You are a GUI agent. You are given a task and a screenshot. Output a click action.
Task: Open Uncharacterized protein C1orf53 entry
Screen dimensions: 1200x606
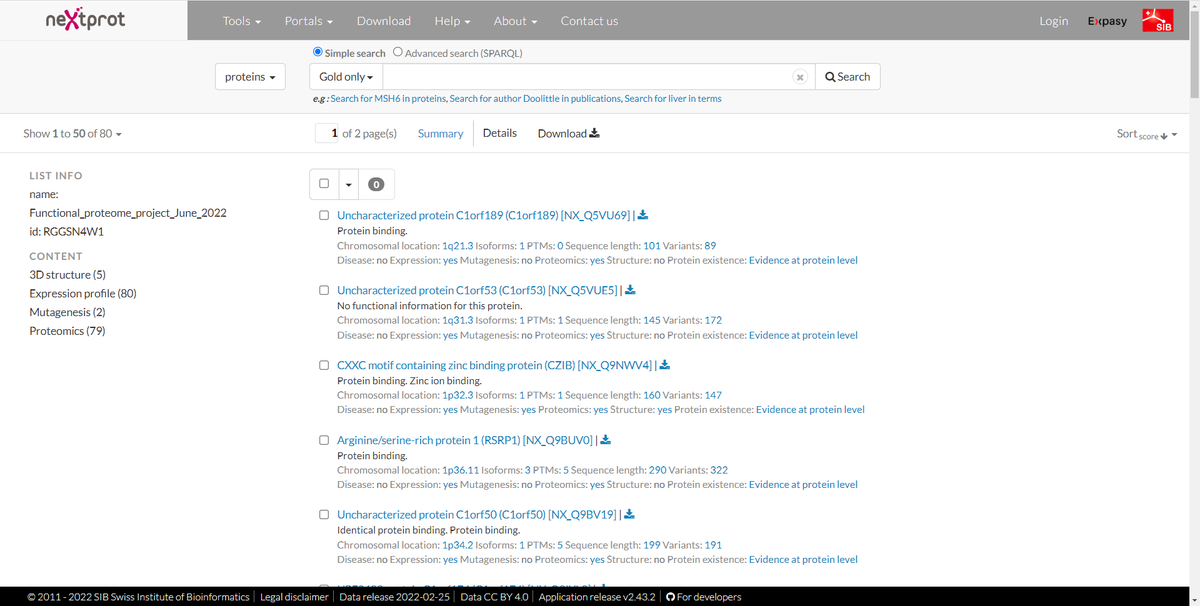477,290
